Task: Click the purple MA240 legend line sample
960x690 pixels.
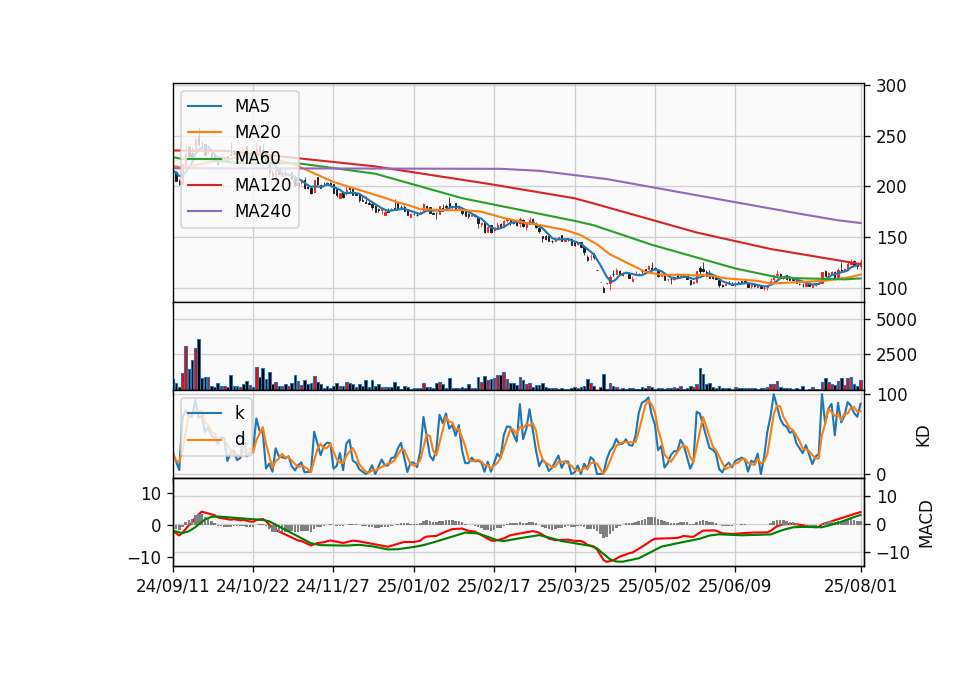Action: tap(204, 211)
